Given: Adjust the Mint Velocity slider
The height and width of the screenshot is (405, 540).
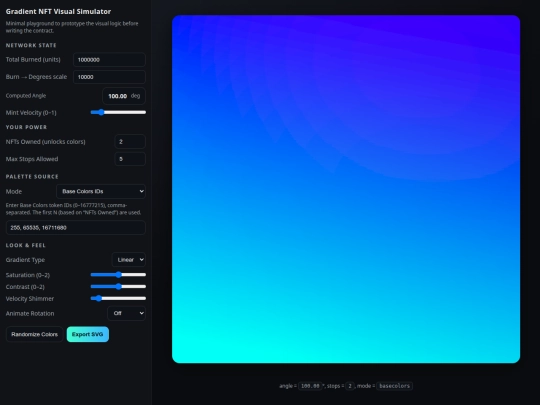Looking at the screenshot, I should [x=118, y=112].
